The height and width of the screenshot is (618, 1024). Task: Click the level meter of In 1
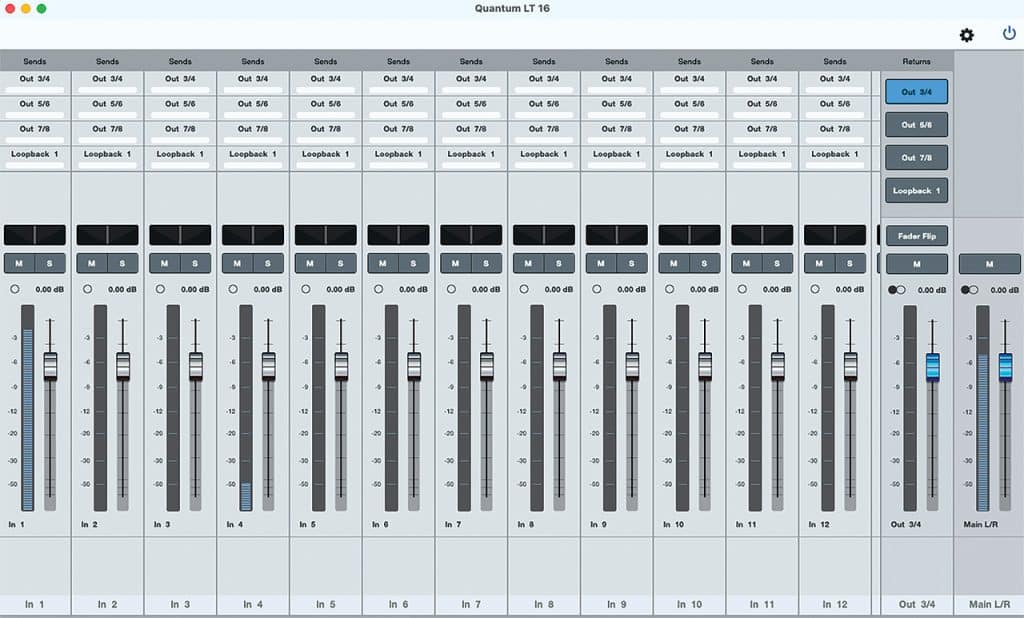click(27, 408)
